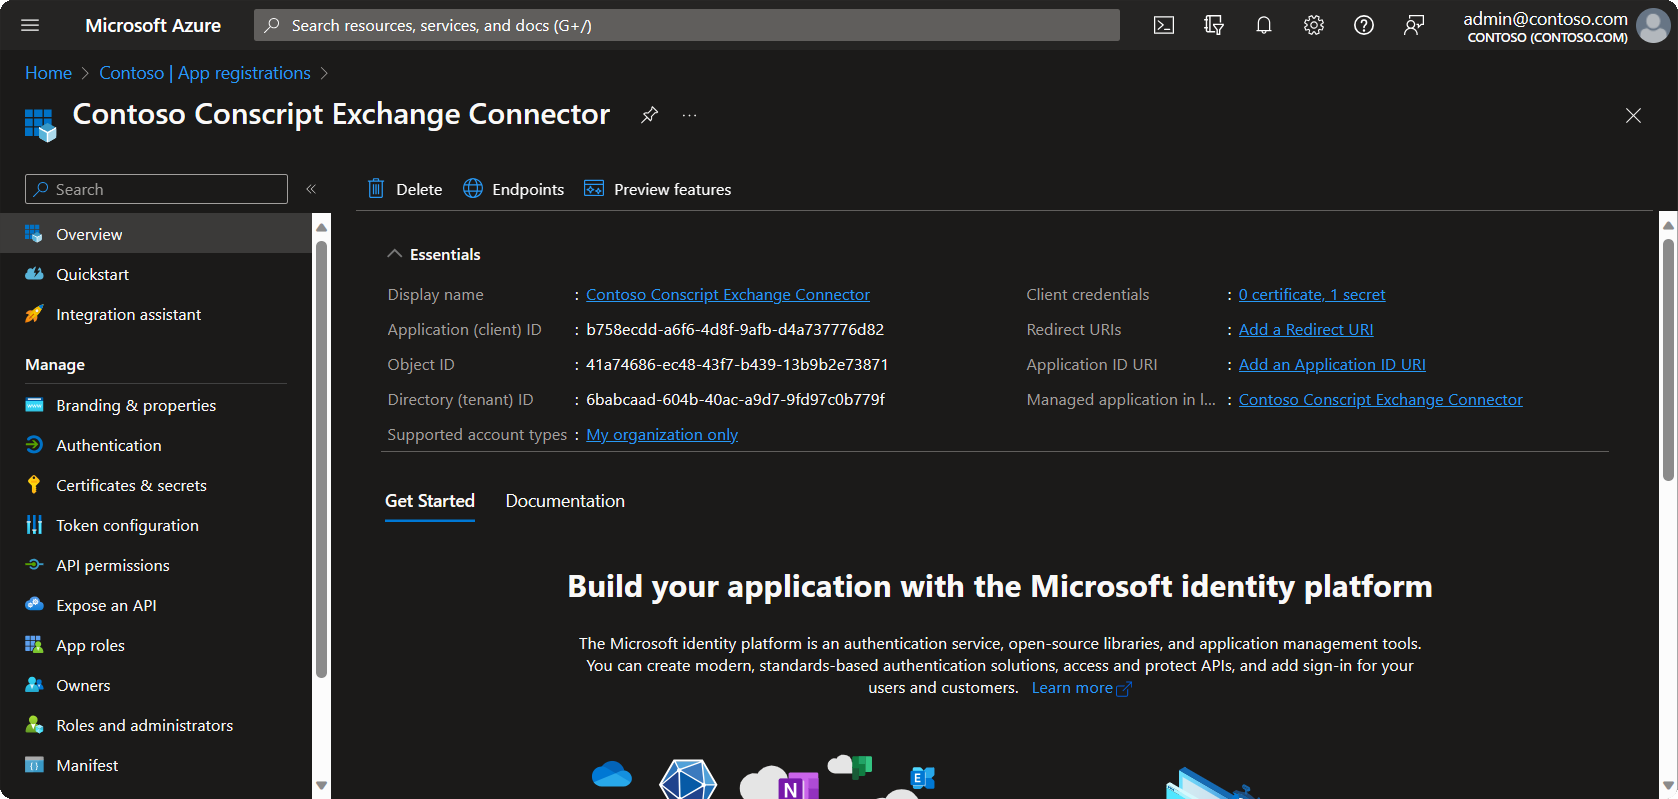Open the Authentication page
The image size is (1678, 799).
[x=156, y=445]
